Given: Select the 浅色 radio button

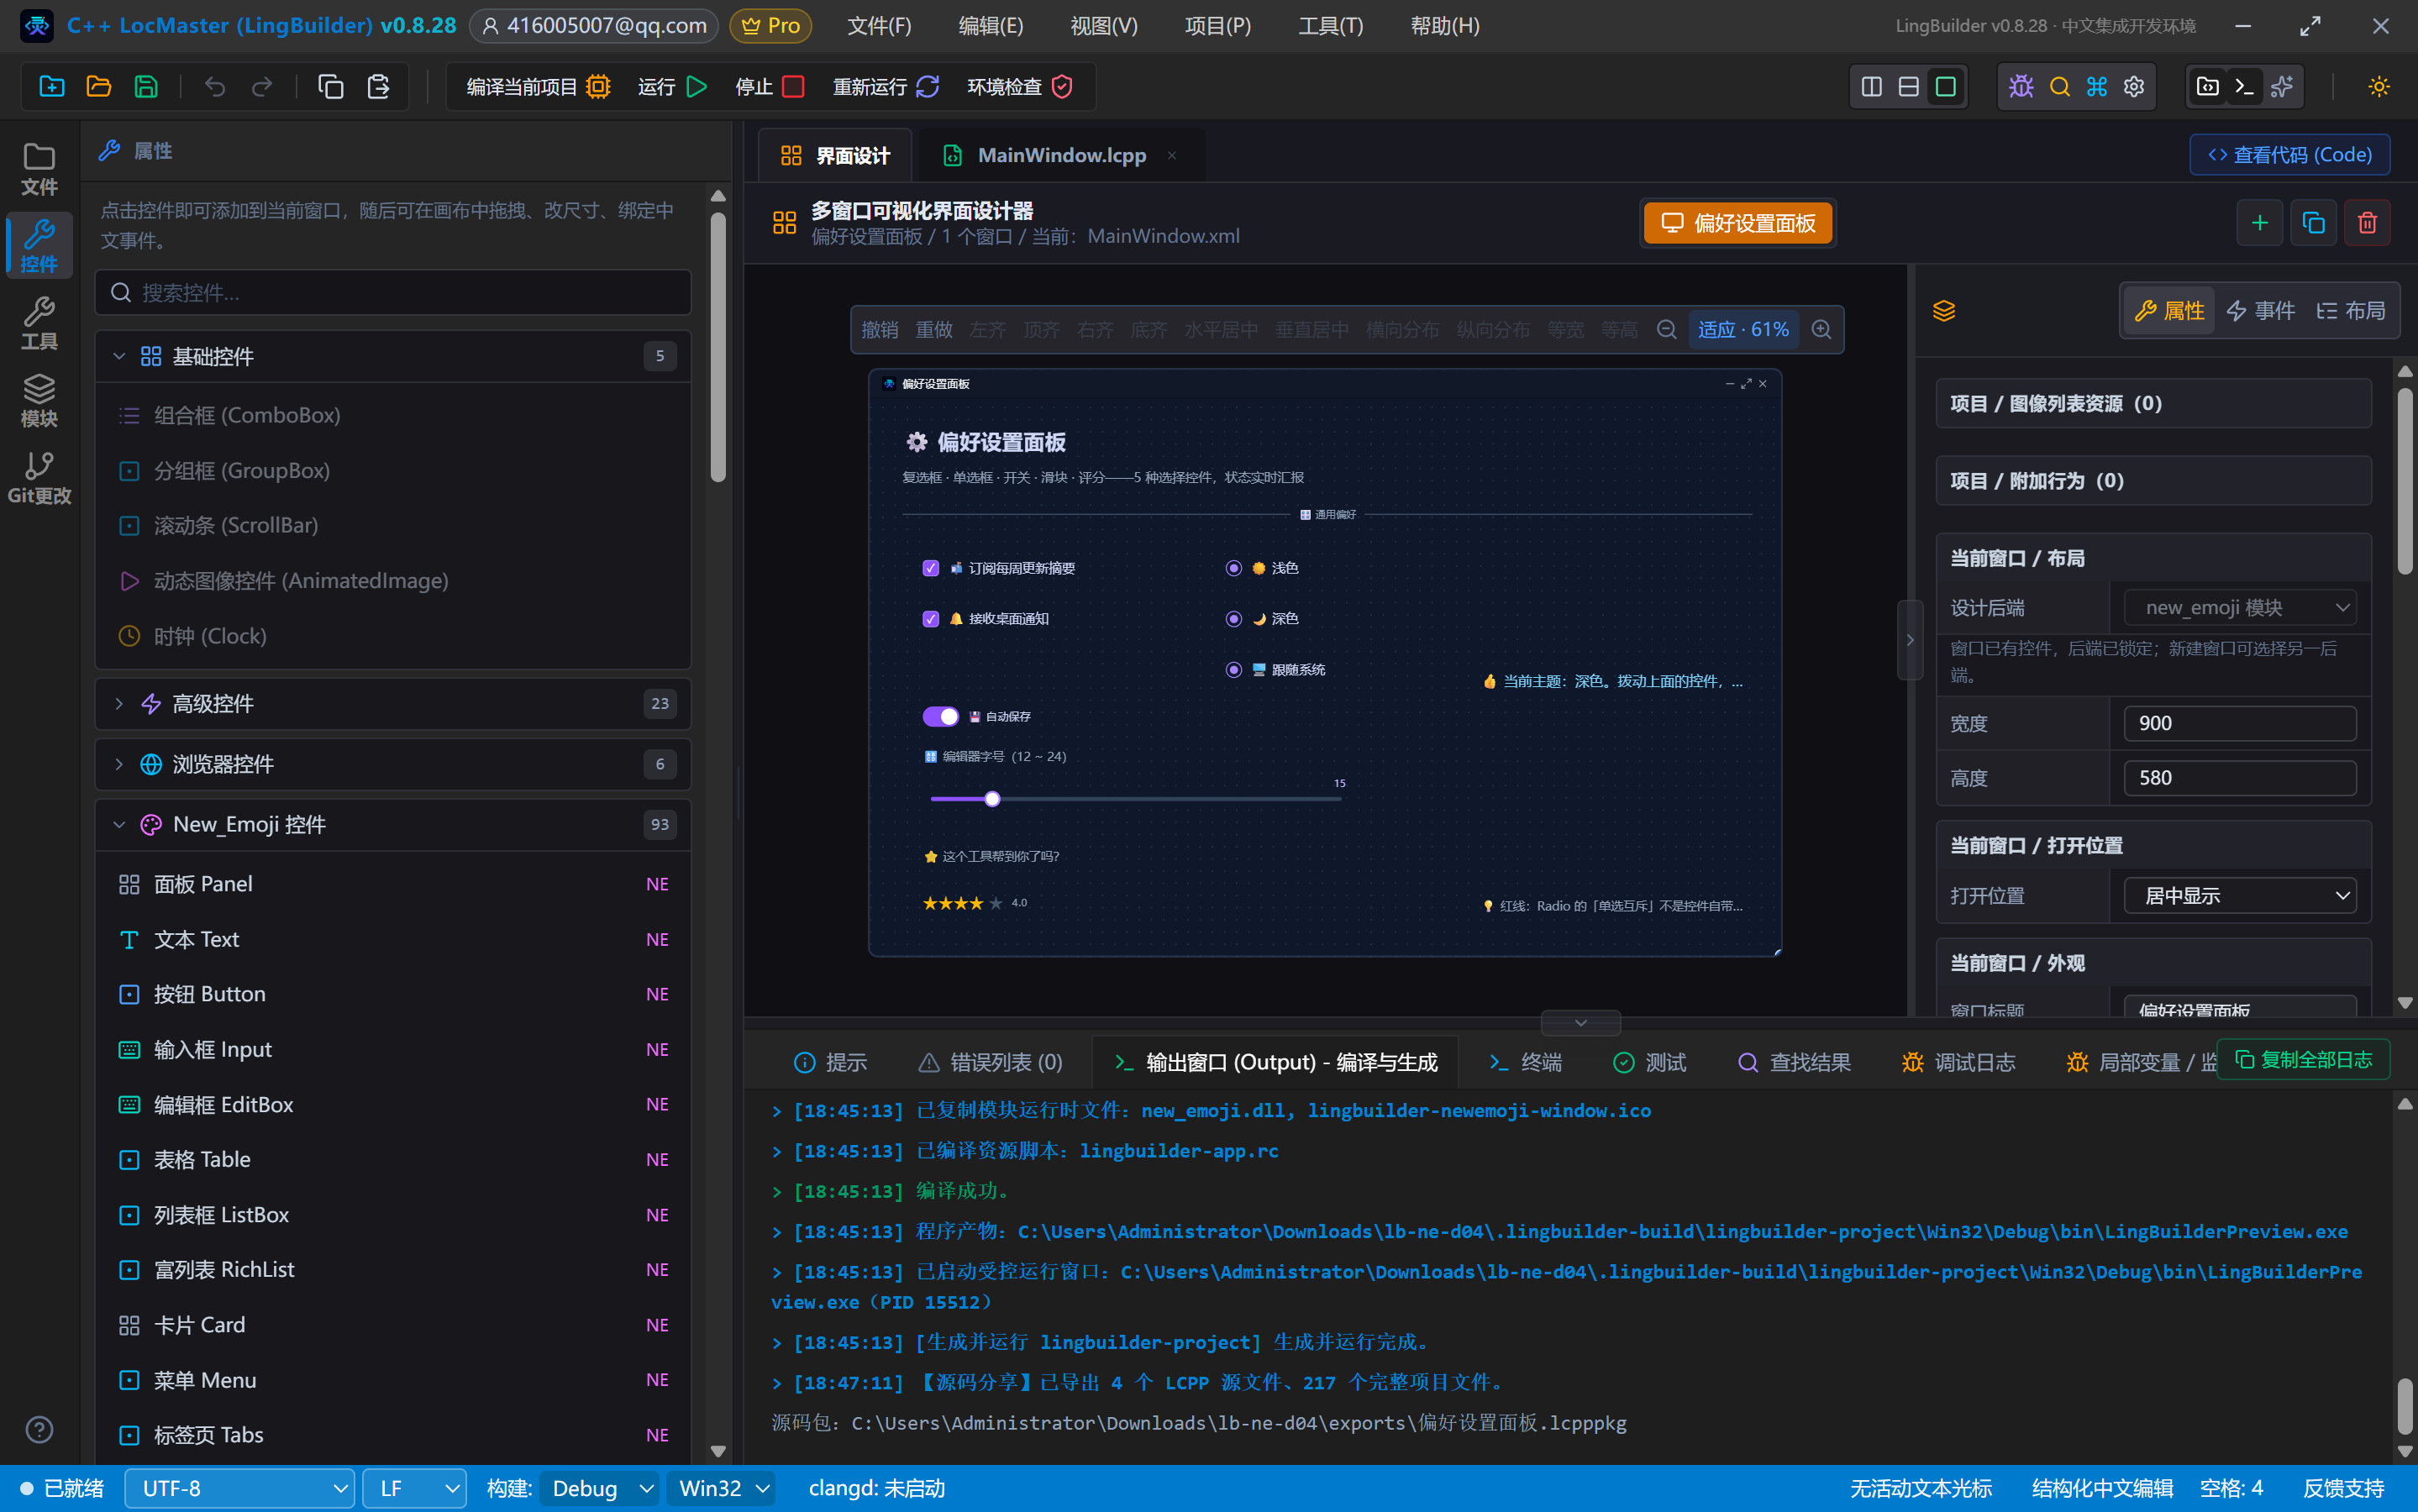Looking at the screenshot, I should [x=1234, y=568].
